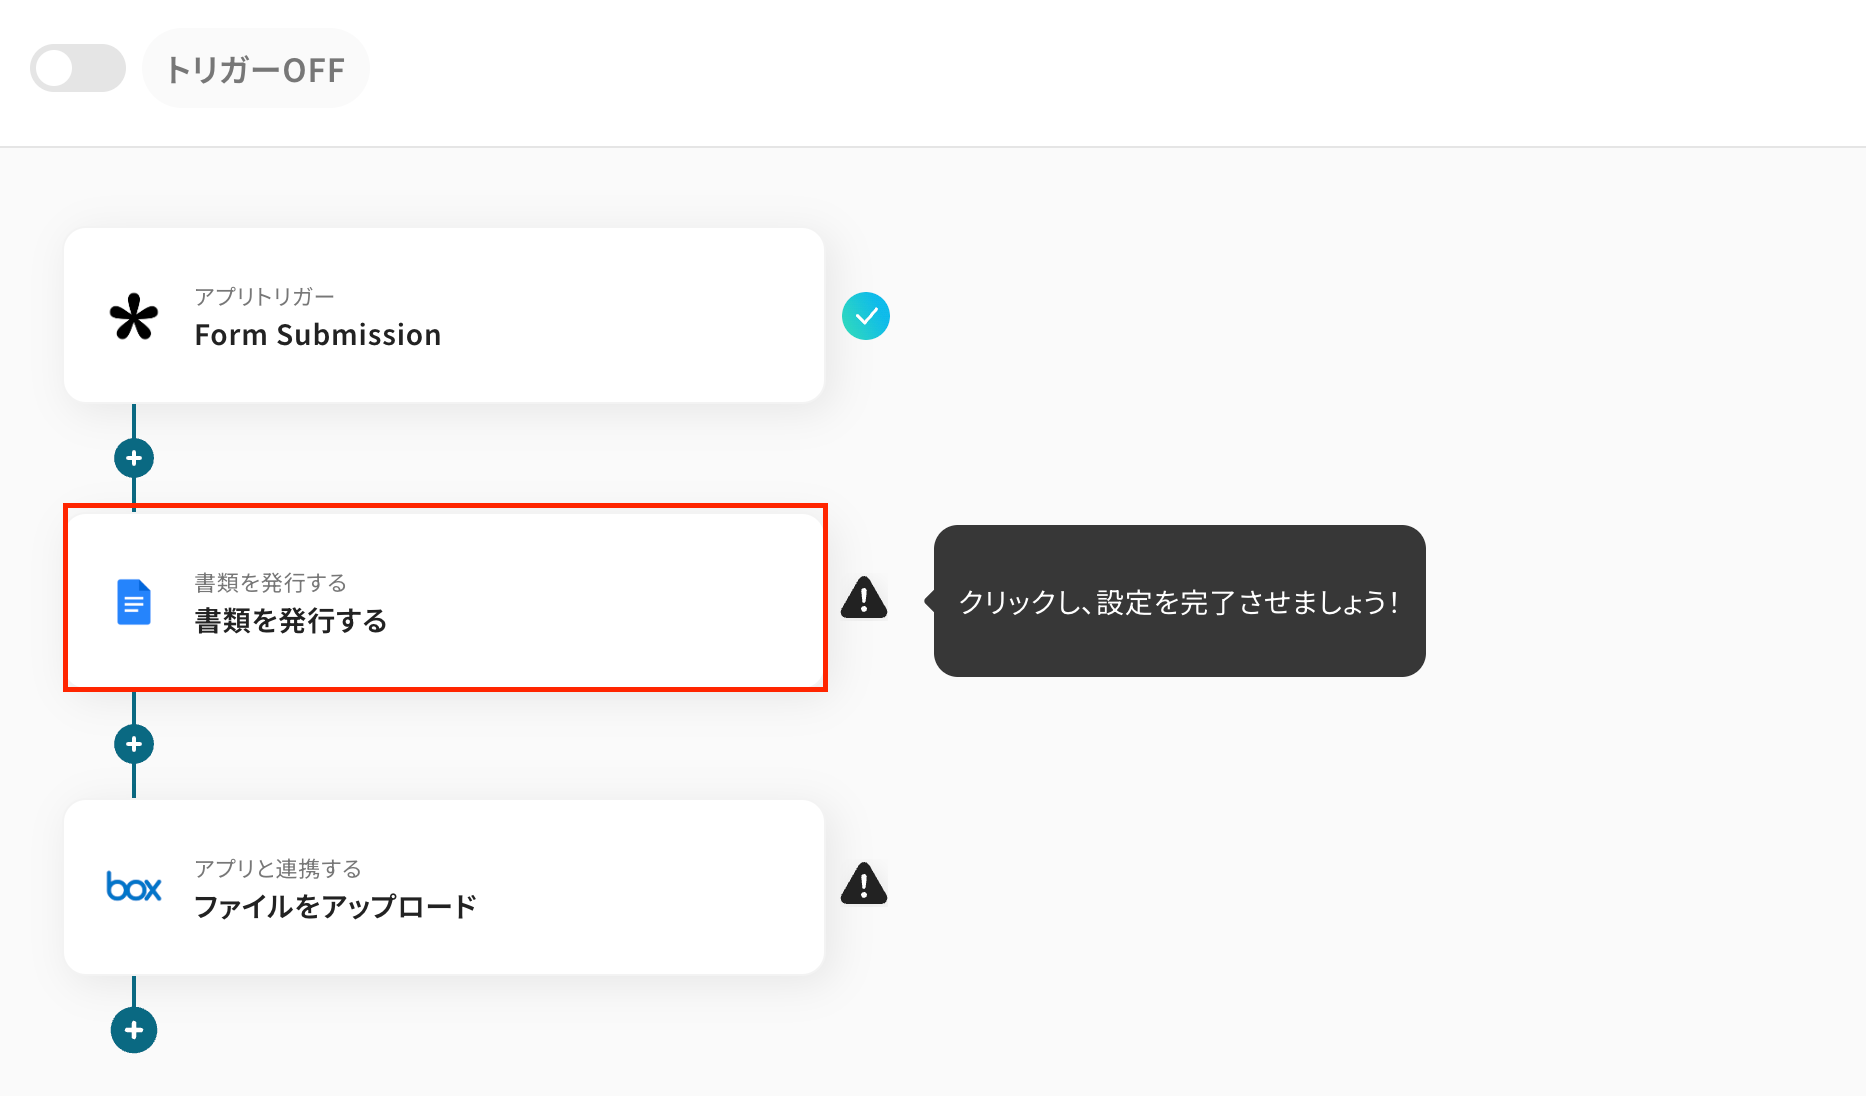
Task: Click the アプリと連携する label
Action: [278, 869]
